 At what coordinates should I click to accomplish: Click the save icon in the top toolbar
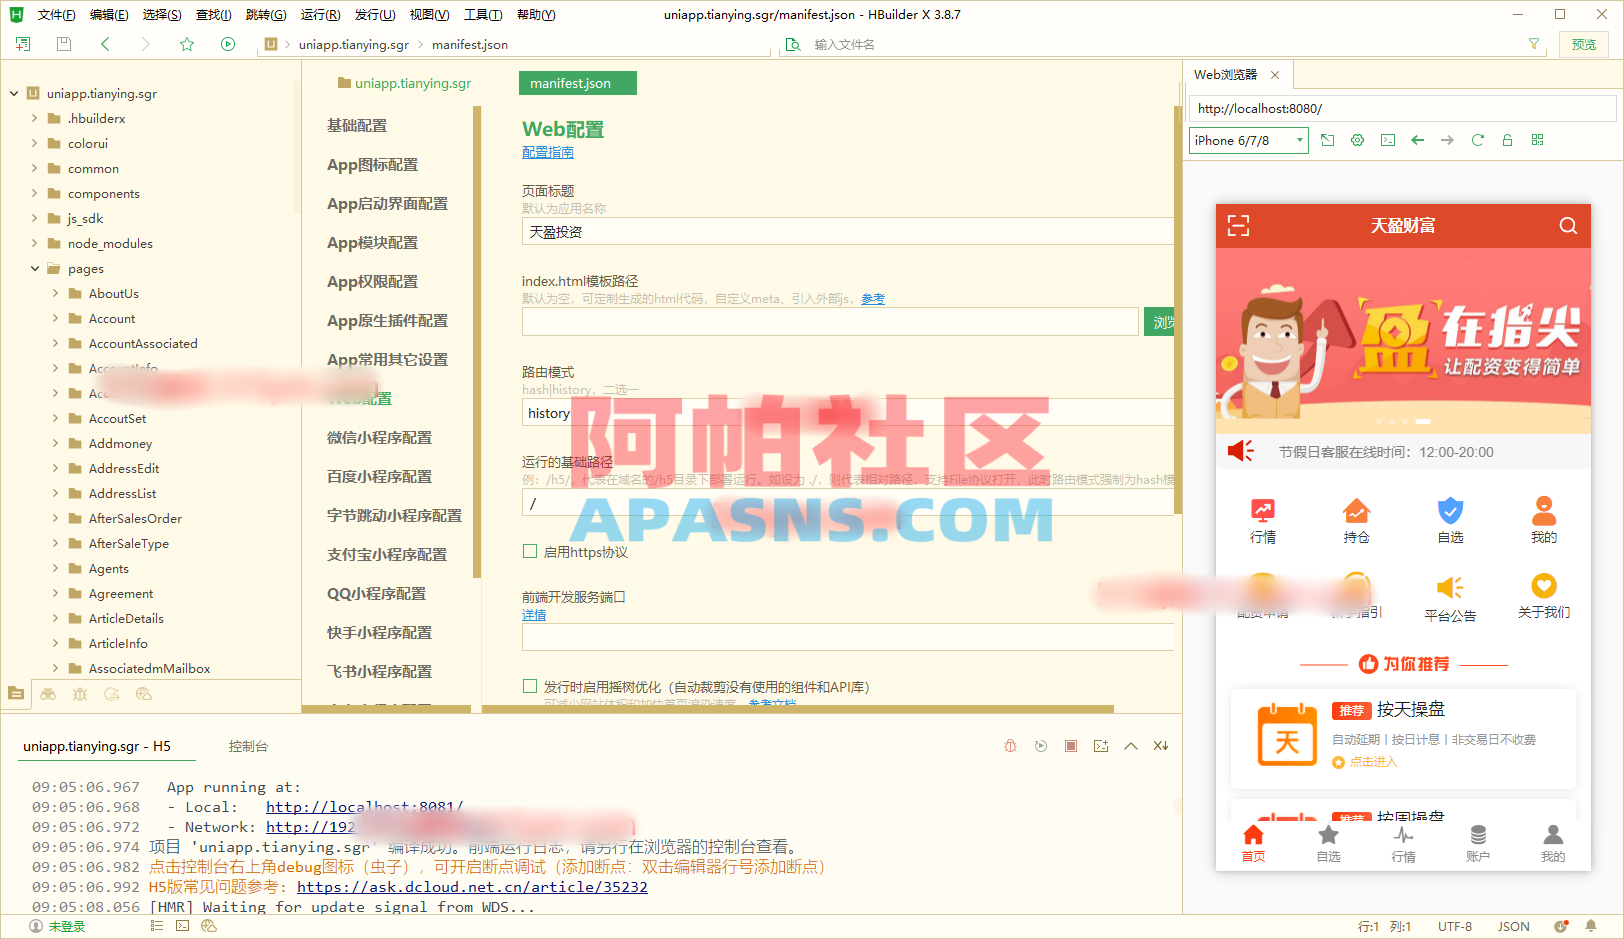pyautogui.click(x=62, y=44)
